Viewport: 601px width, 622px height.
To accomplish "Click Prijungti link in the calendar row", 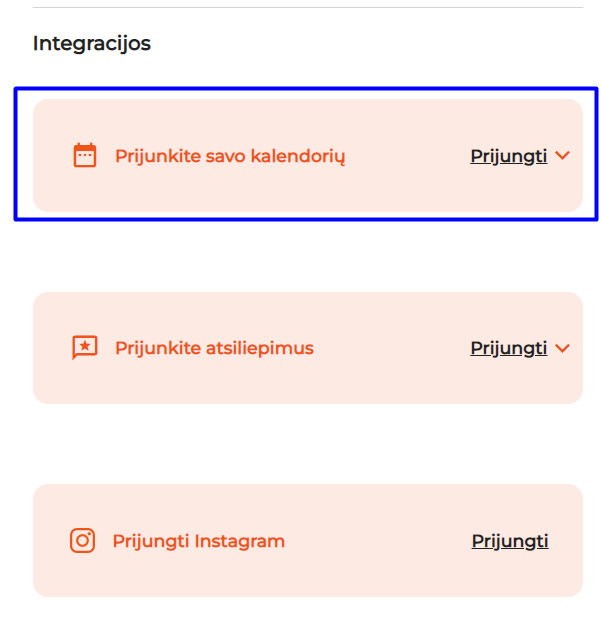I will 508,156.
